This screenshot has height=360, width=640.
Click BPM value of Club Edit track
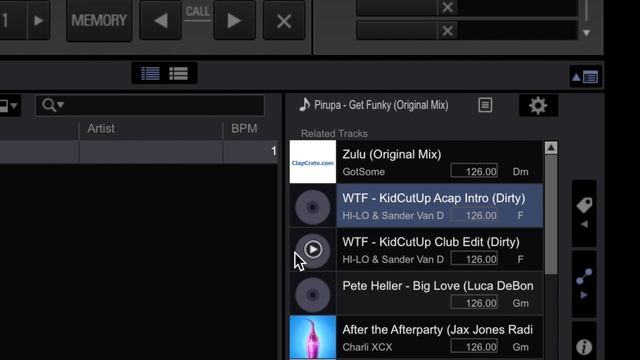coord(474,259)
